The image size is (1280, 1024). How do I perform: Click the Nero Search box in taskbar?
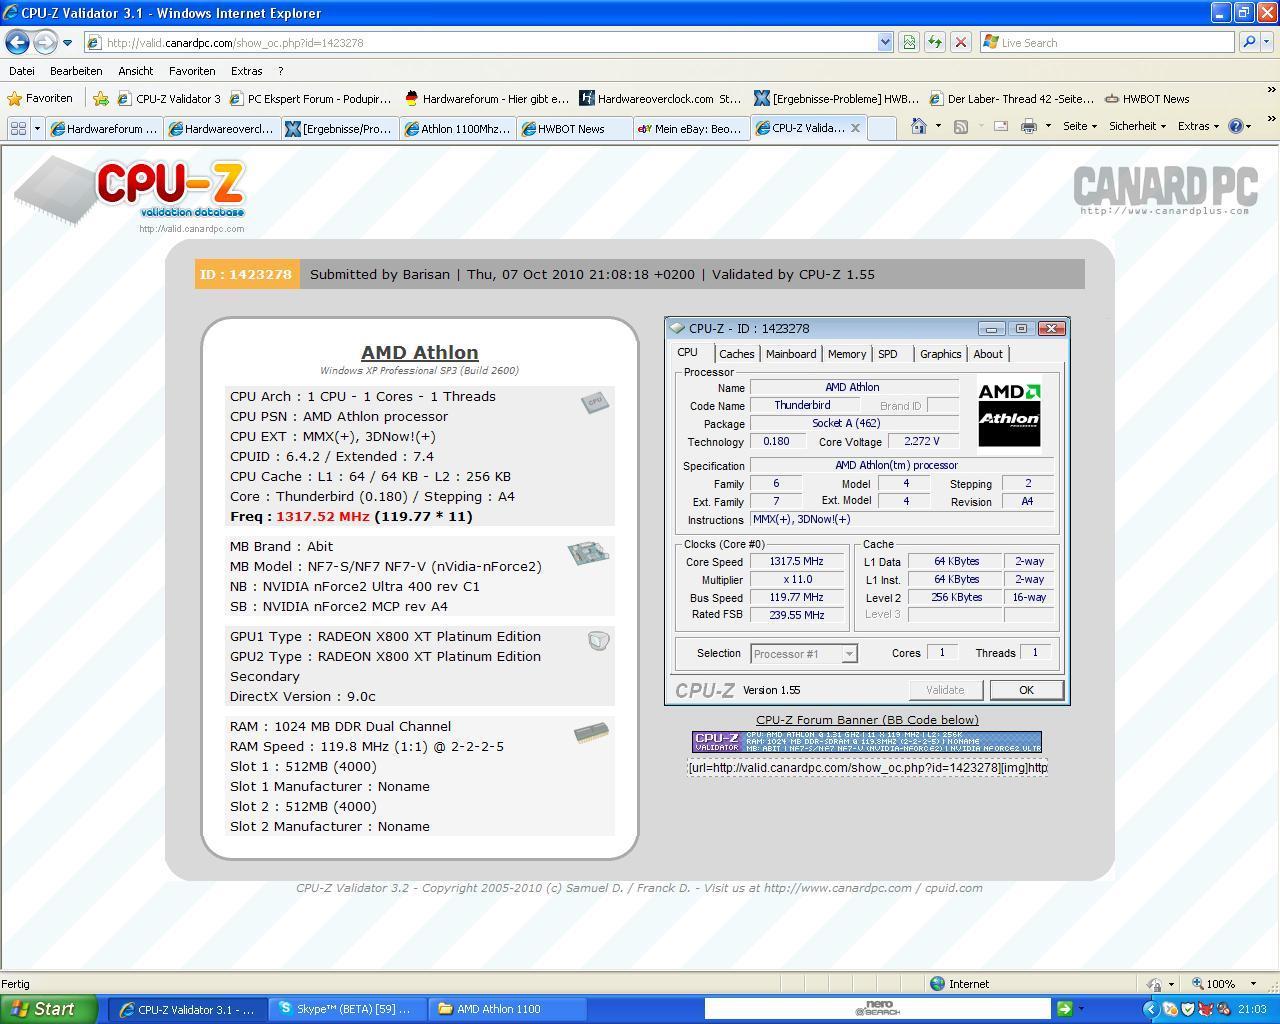coord(878,1009)
